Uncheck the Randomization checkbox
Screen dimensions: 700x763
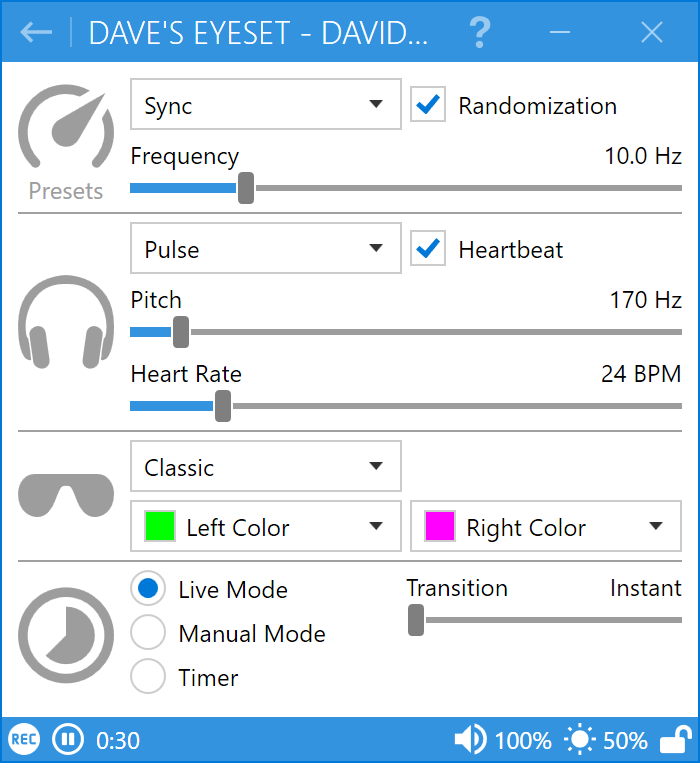point(428,105)
